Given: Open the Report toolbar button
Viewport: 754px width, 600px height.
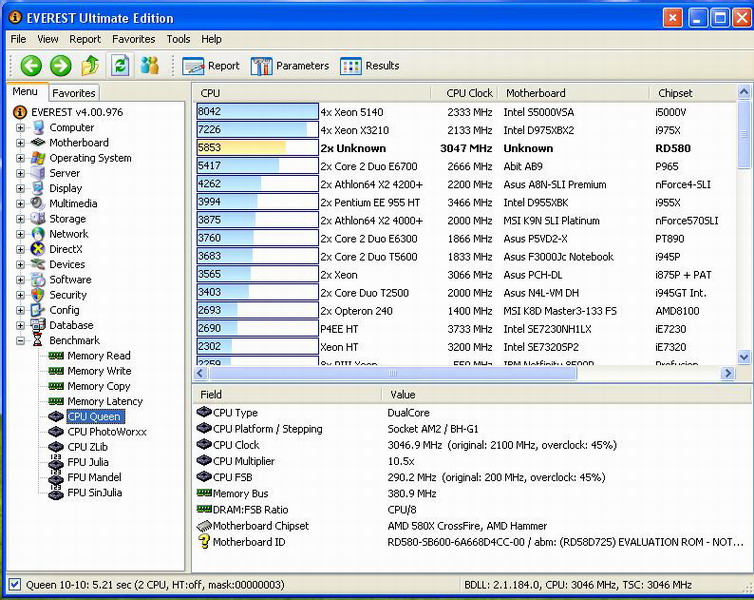Looking at the screenshot, I should click(x=211, y=66).
